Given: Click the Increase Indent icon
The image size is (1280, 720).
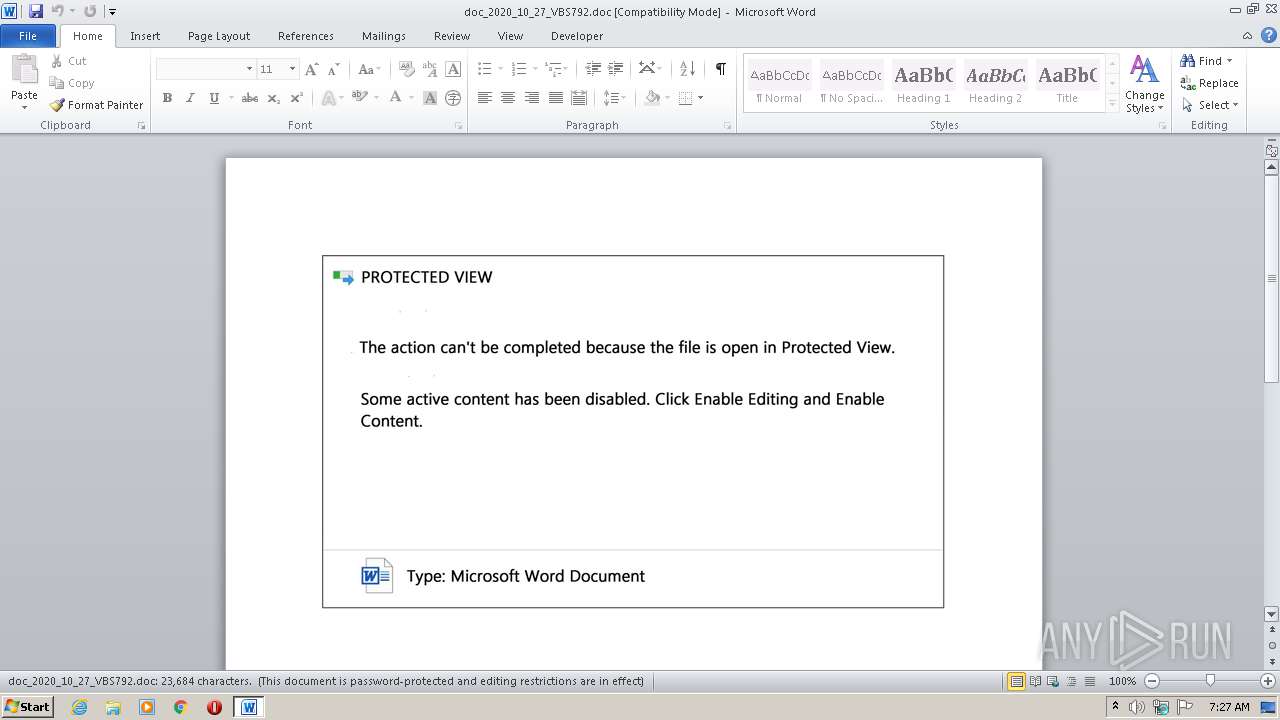Looking at the screenshot, I should [x=617, y=69].
